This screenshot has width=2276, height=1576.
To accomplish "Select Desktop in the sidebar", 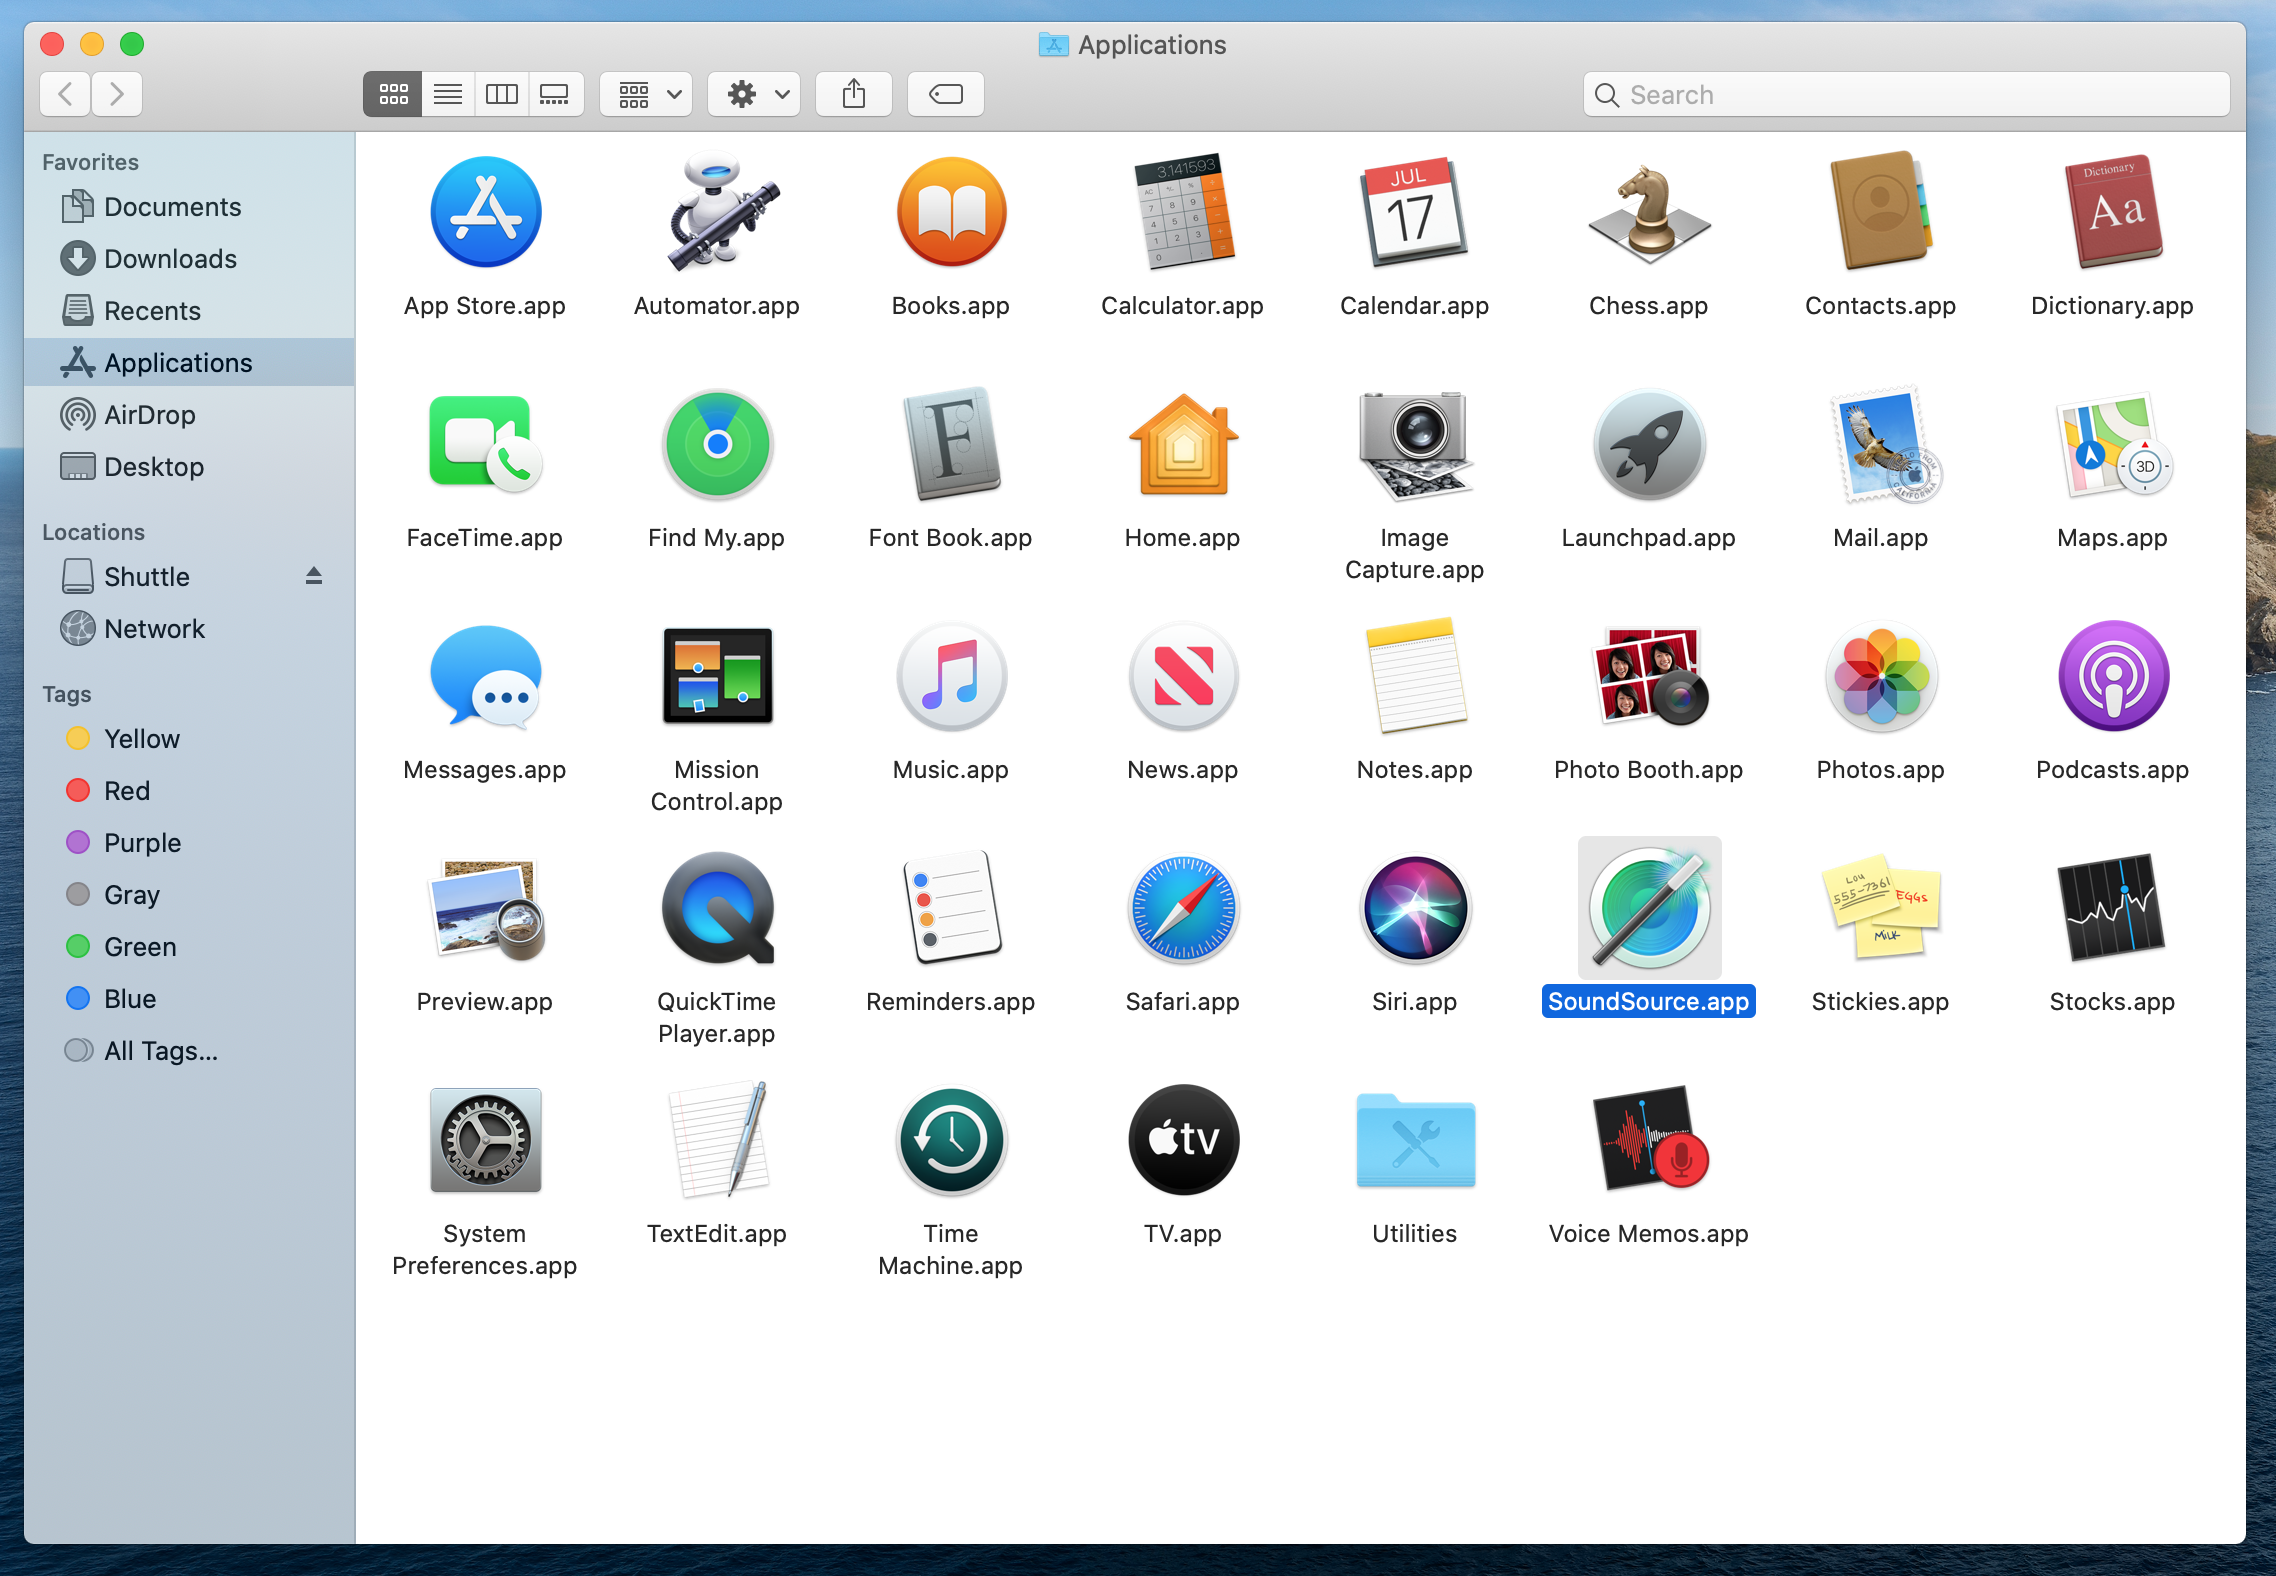I will coord(189,467).
